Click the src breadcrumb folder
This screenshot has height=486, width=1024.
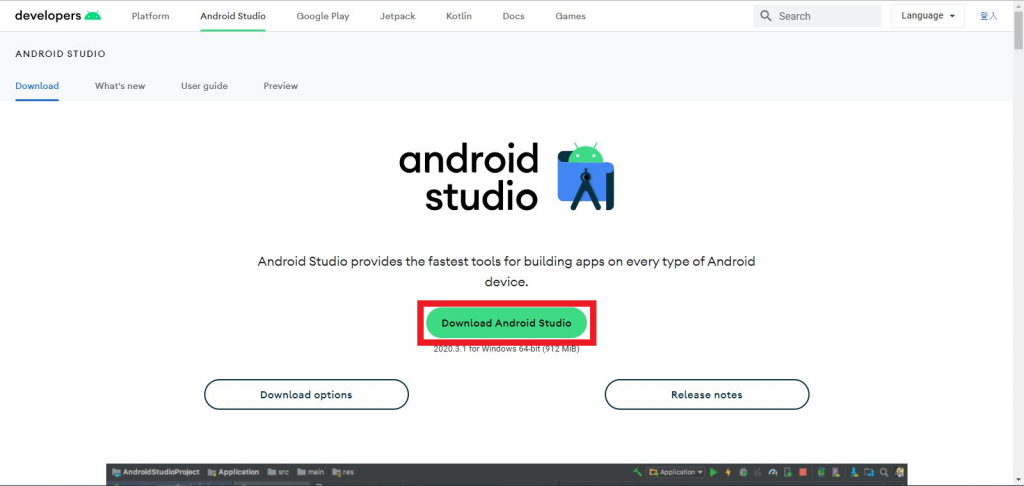tap(278, 472)
